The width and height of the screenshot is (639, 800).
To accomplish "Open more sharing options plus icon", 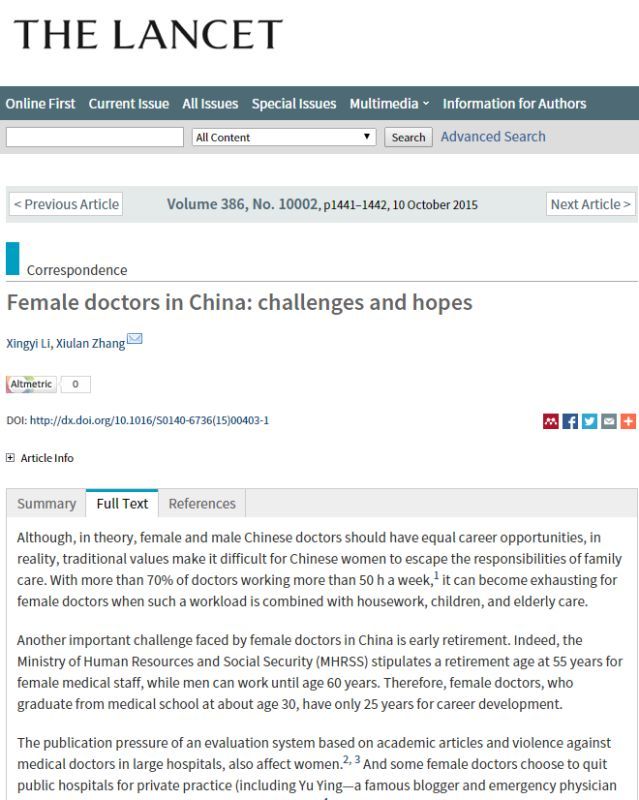I will tap(628, 421).
